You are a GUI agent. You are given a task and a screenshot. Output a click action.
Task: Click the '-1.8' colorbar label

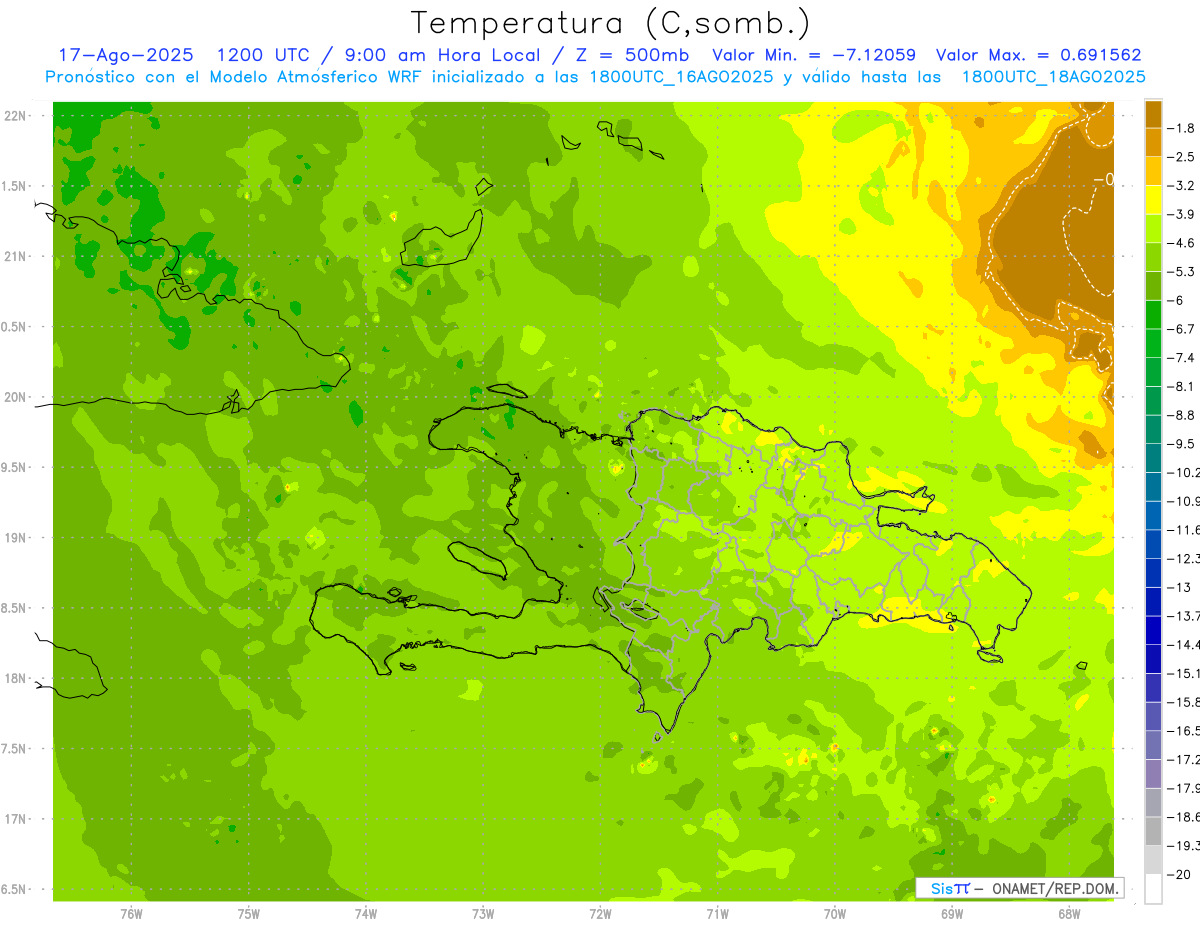click(x=1183, y=128)
